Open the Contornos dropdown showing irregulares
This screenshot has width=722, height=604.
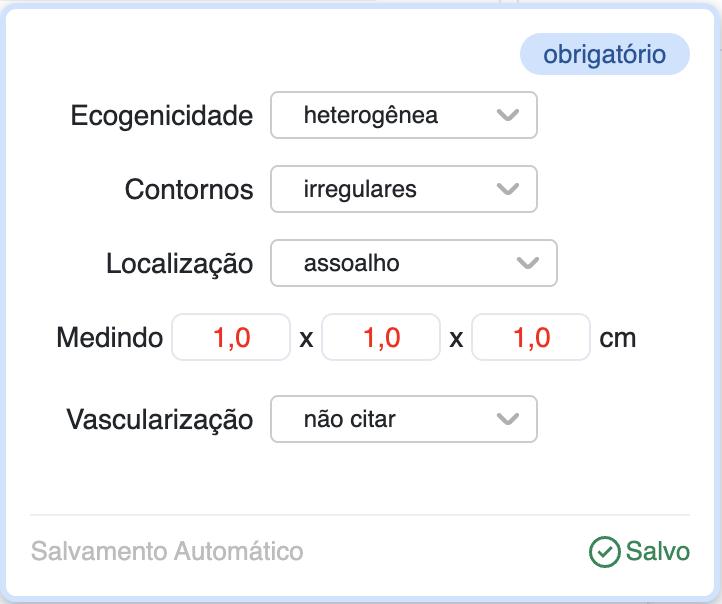403,189
